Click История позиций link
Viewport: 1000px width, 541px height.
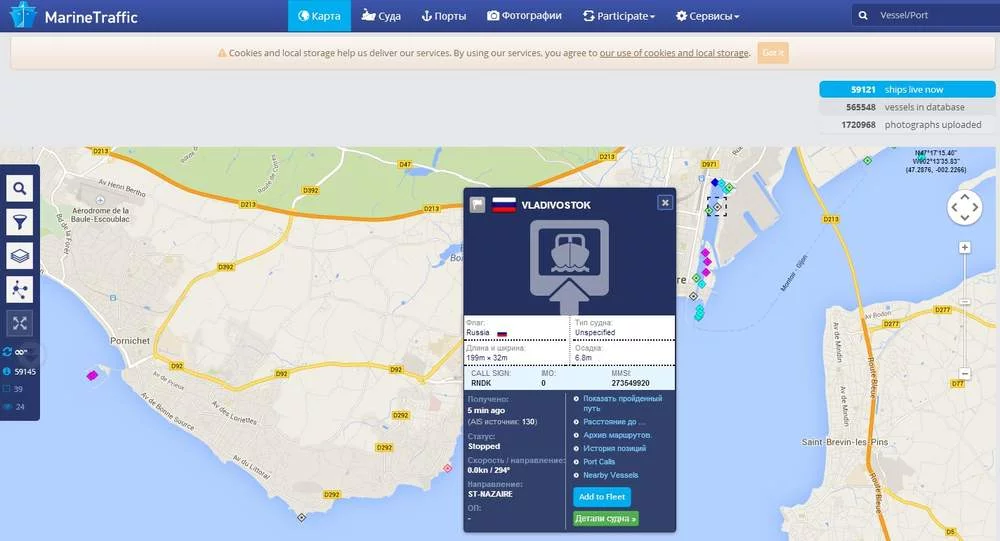[614, 448]
